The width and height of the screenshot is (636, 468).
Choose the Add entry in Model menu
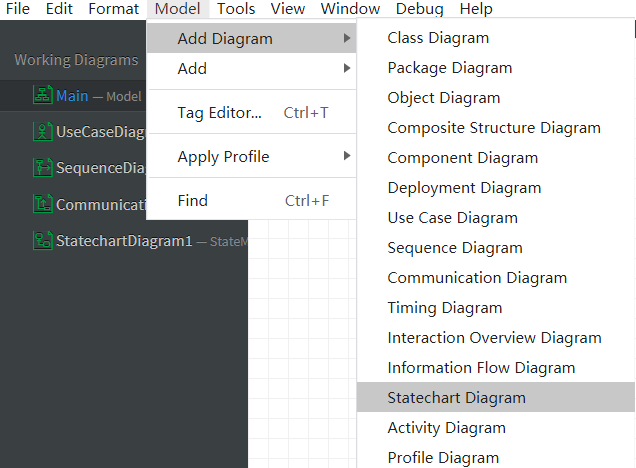click(251, 68)
